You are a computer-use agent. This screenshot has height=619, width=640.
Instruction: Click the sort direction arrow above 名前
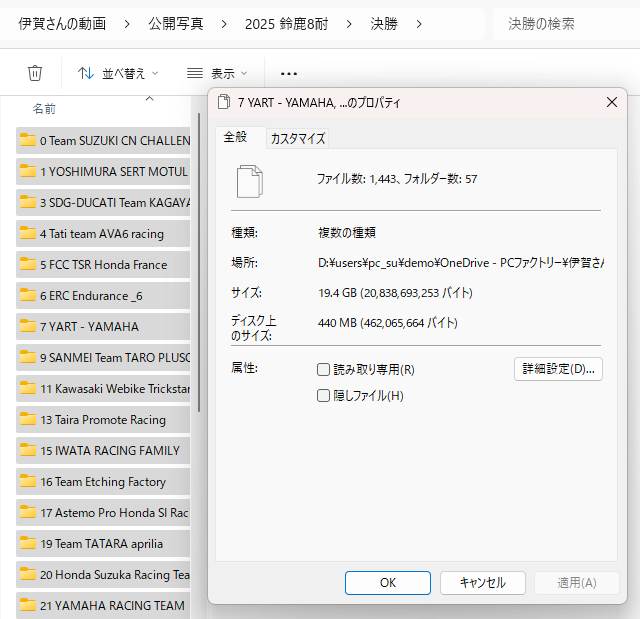(149, 99)
